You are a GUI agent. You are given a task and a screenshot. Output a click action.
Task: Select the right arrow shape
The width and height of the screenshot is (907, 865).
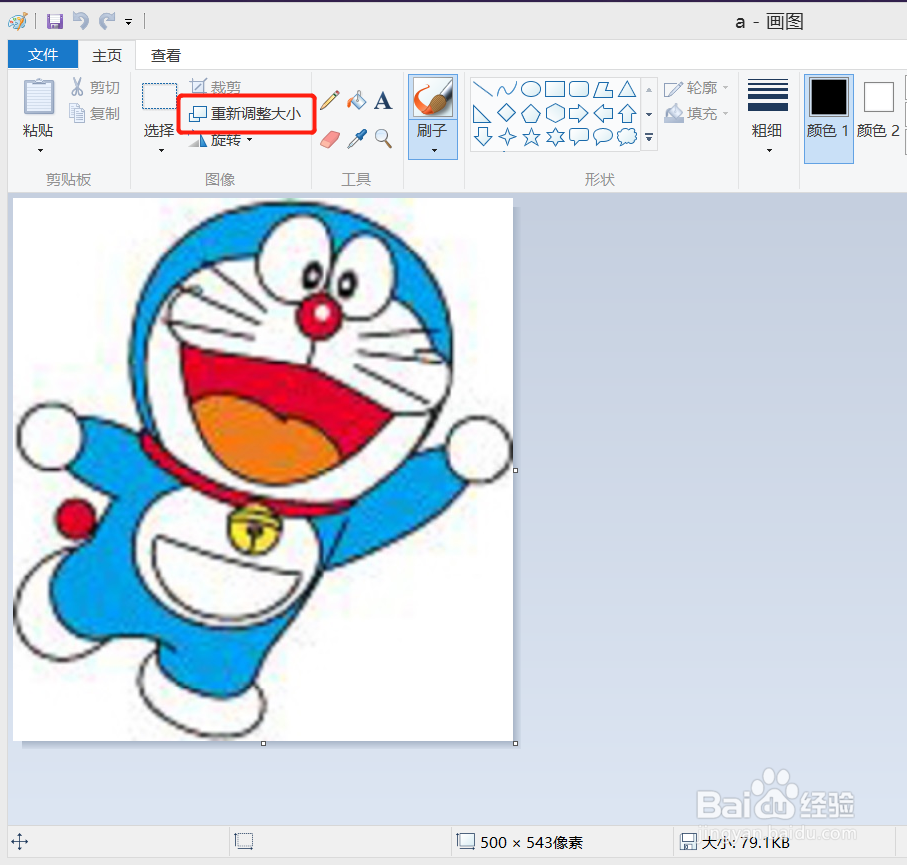tap(579, 113)
